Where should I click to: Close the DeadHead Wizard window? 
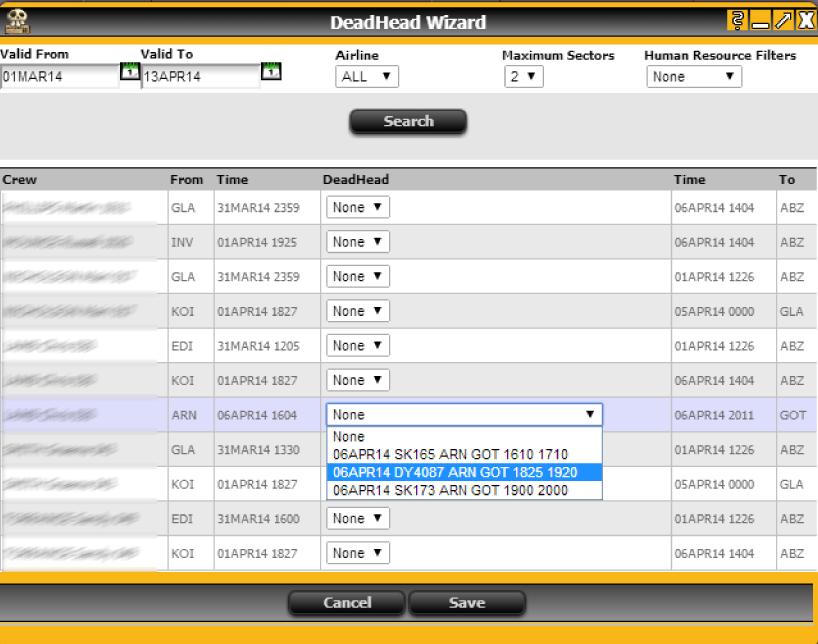point(806,21)
